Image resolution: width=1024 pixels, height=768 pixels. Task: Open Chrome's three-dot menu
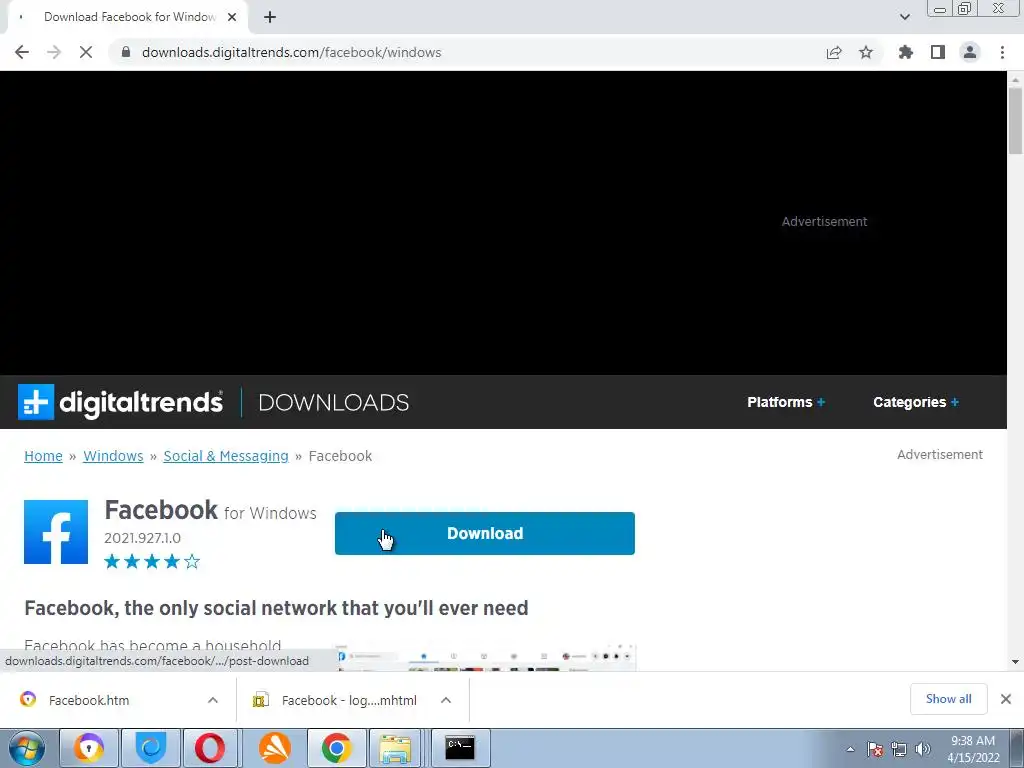point(1002,52)
